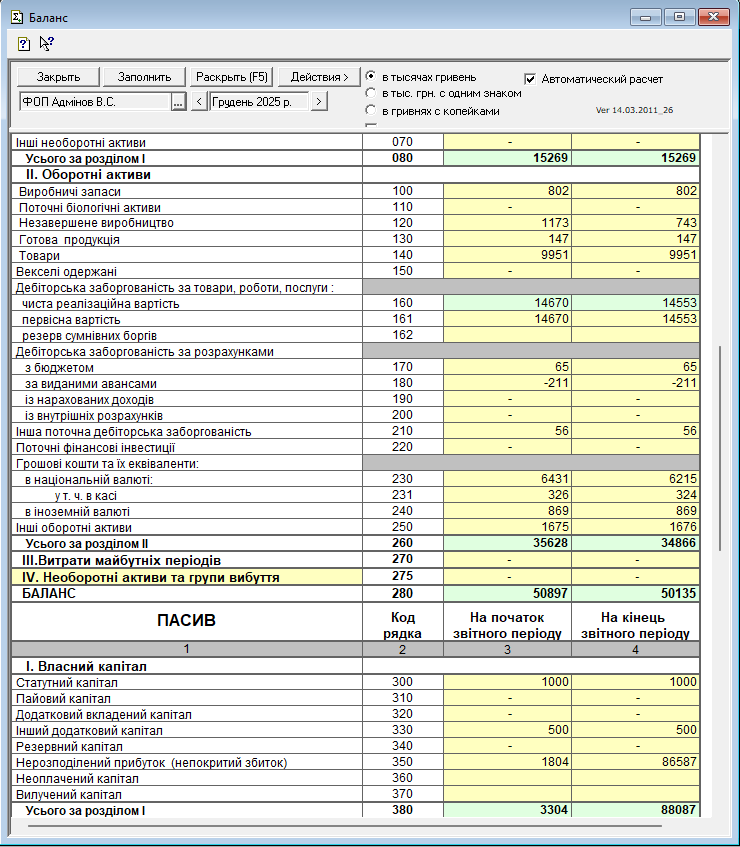Click the Раскрыть (F5) button
Screen dimensions: 740x847
click(x=232, y=77)
